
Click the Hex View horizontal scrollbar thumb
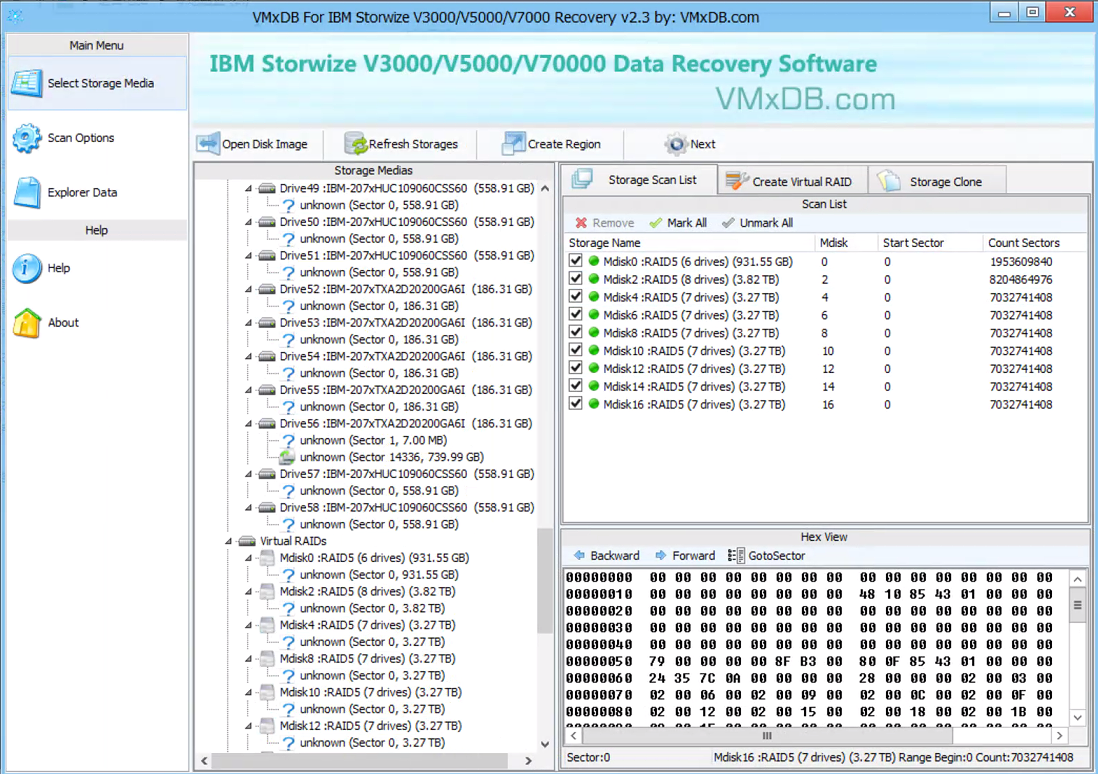tap(767, 735)
